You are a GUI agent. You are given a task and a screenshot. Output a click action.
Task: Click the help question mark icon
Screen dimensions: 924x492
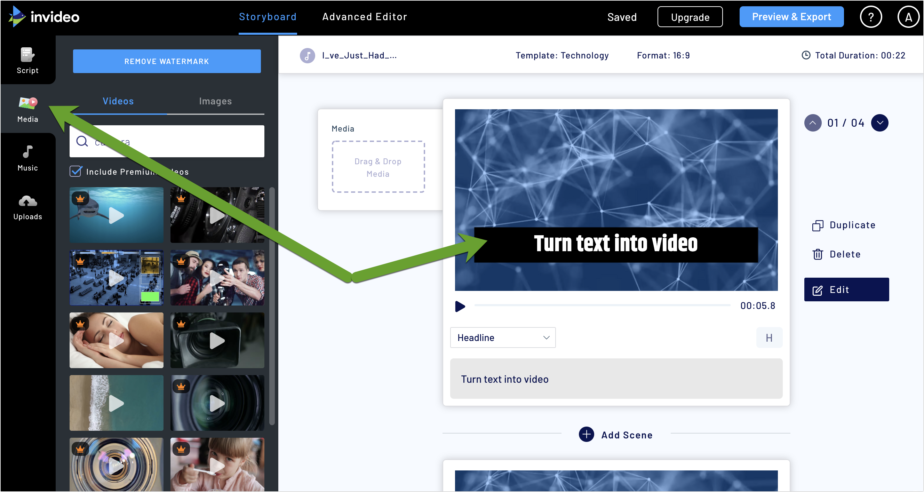click(x=870, y=17)
